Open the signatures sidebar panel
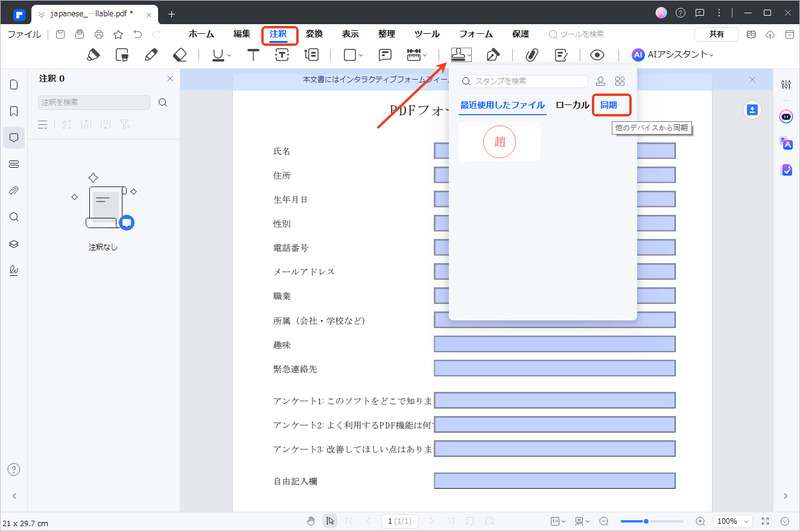The image size is (800, 531). coord(14,270)
